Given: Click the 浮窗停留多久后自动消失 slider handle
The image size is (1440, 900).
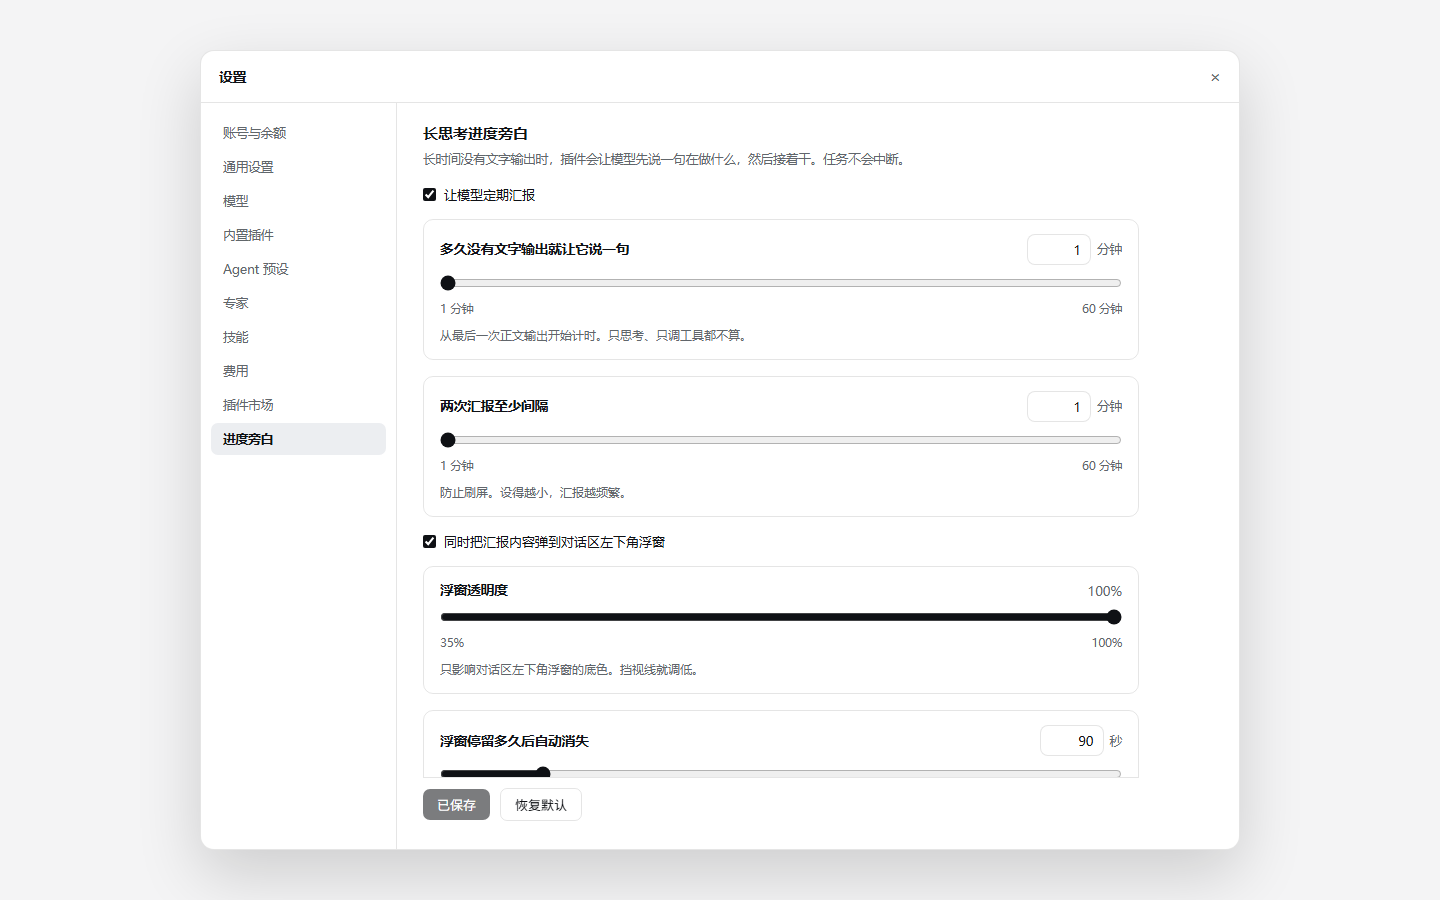Looking at the screenshot, I should click(543, 773).
